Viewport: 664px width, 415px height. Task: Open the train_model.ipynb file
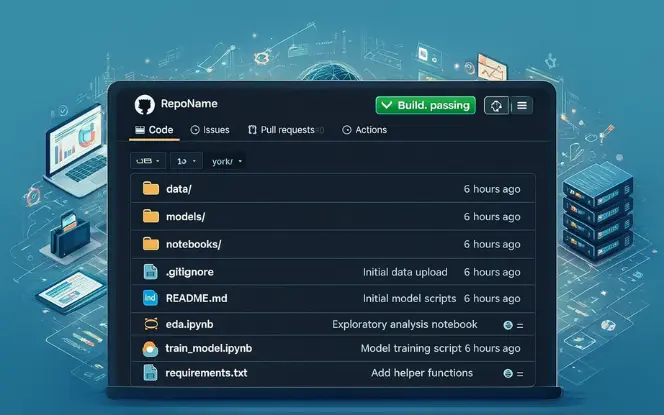pyautogui.click(x=209, y=349)
